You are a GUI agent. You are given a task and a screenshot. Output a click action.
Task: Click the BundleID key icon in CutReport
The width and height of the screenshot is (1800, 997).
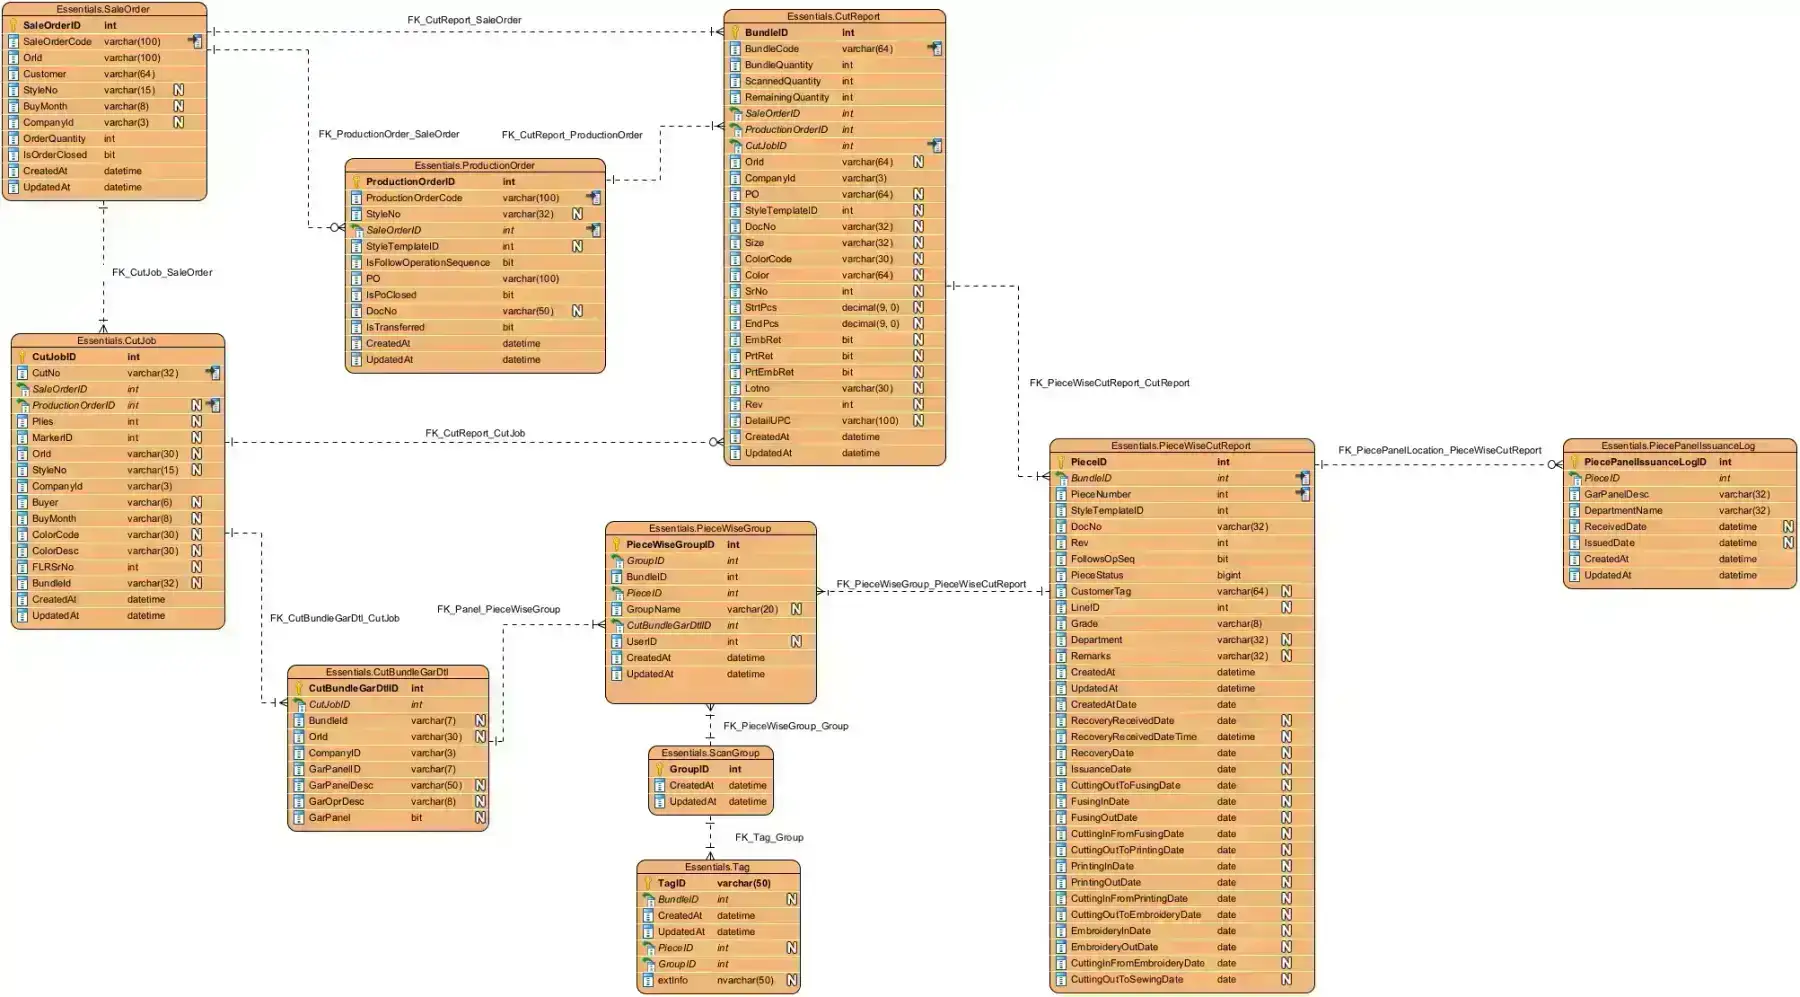tap(735, 32)
